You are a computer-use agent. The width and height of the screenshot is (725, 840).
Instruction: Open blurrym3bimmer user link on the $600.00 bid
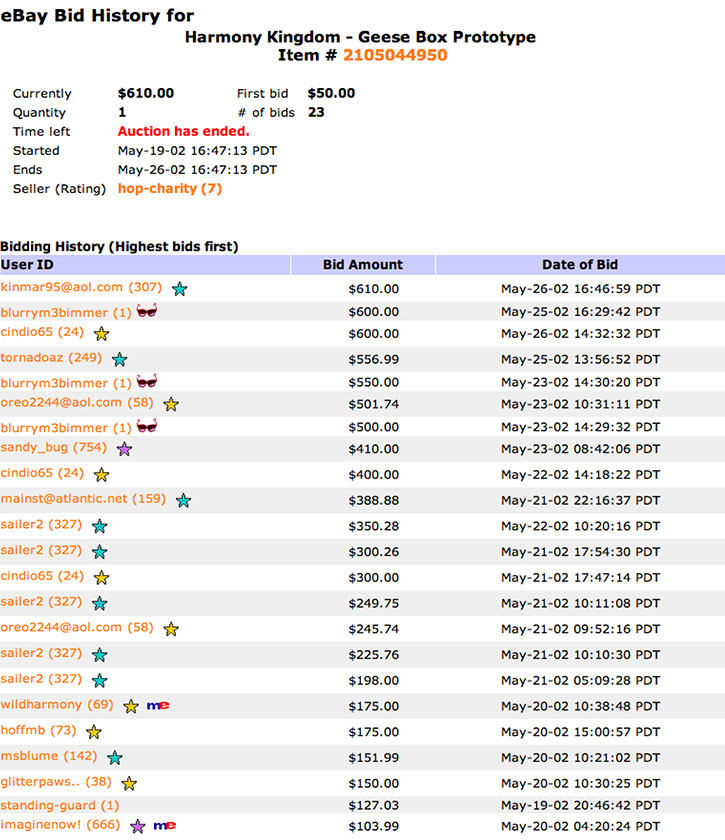coord(66,312)
